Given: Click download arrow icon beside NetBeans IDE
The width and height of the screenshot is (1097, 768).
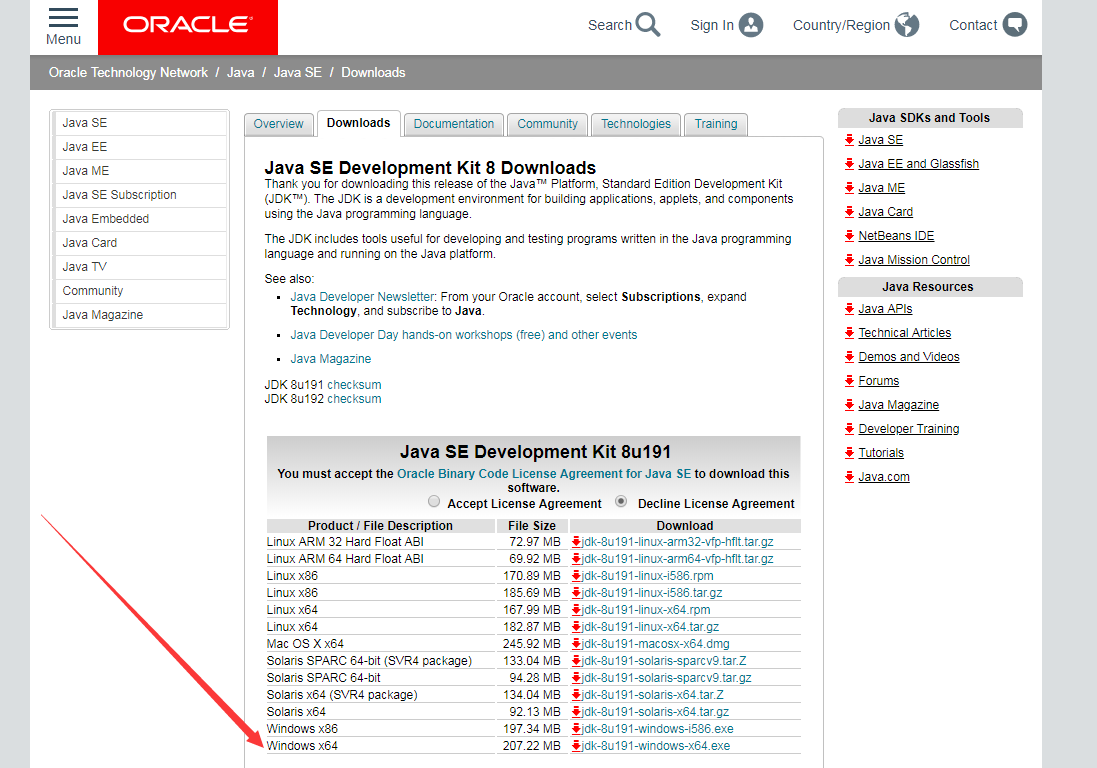Looking at the screenshot, I should tap(849, 236).
